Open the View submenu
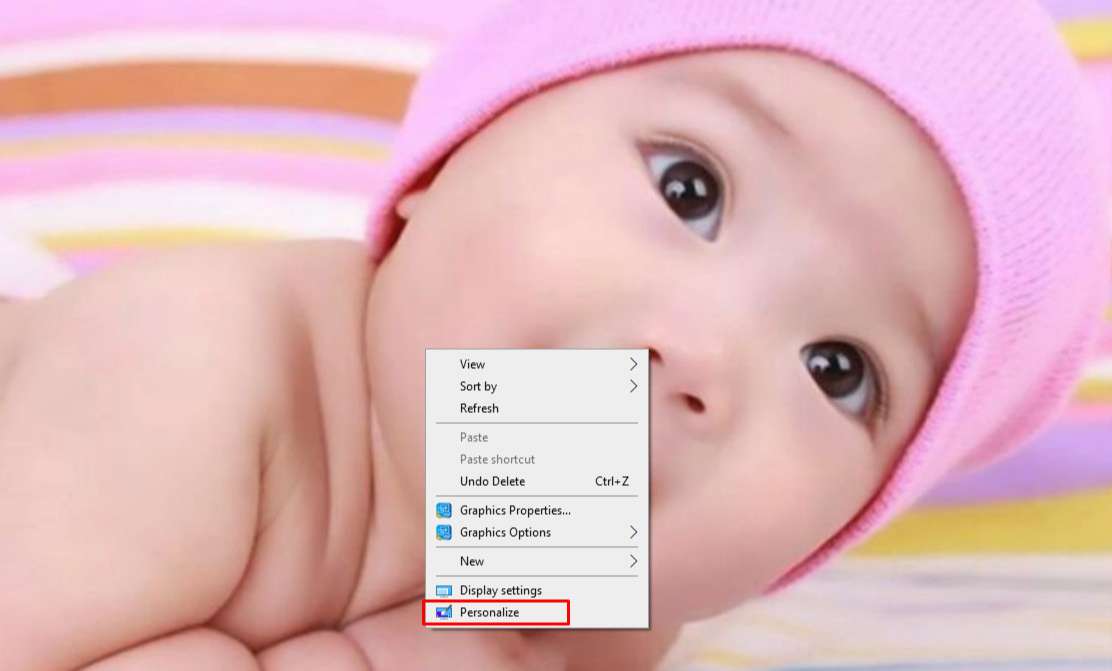Viewport: 1112px width, 671px height. click(537, 364)
